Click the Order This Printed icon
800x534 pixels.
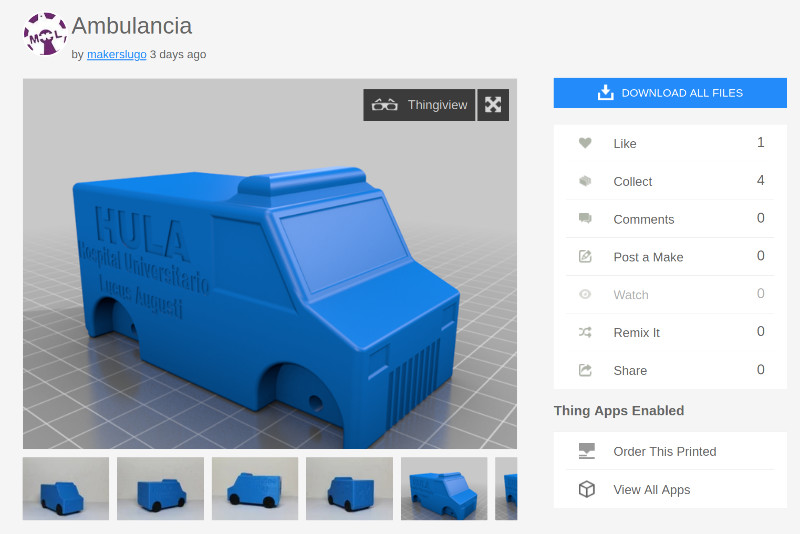[x=587, y=451]
